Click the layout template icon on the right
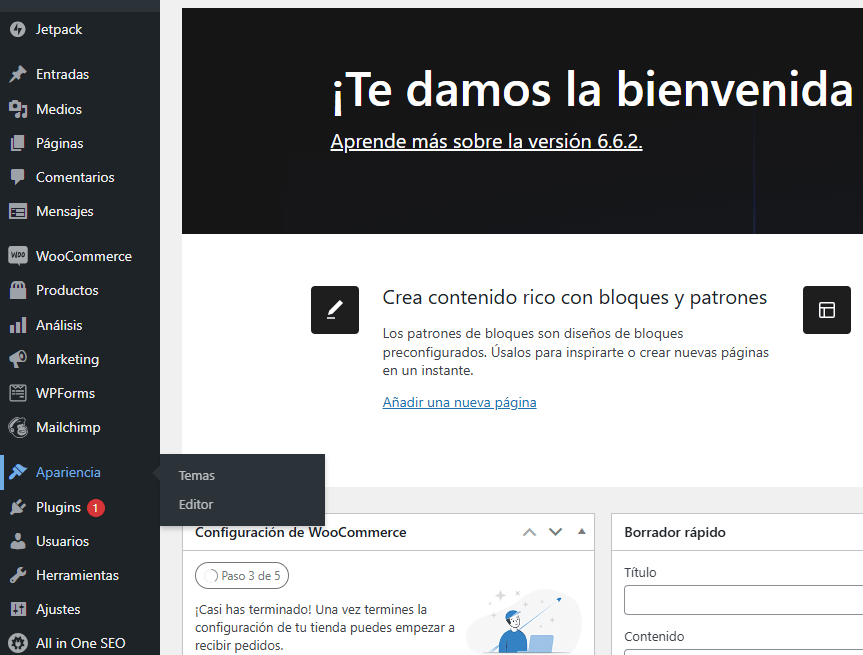The width and height of the screenshot is (863, 655). [827, 310]
